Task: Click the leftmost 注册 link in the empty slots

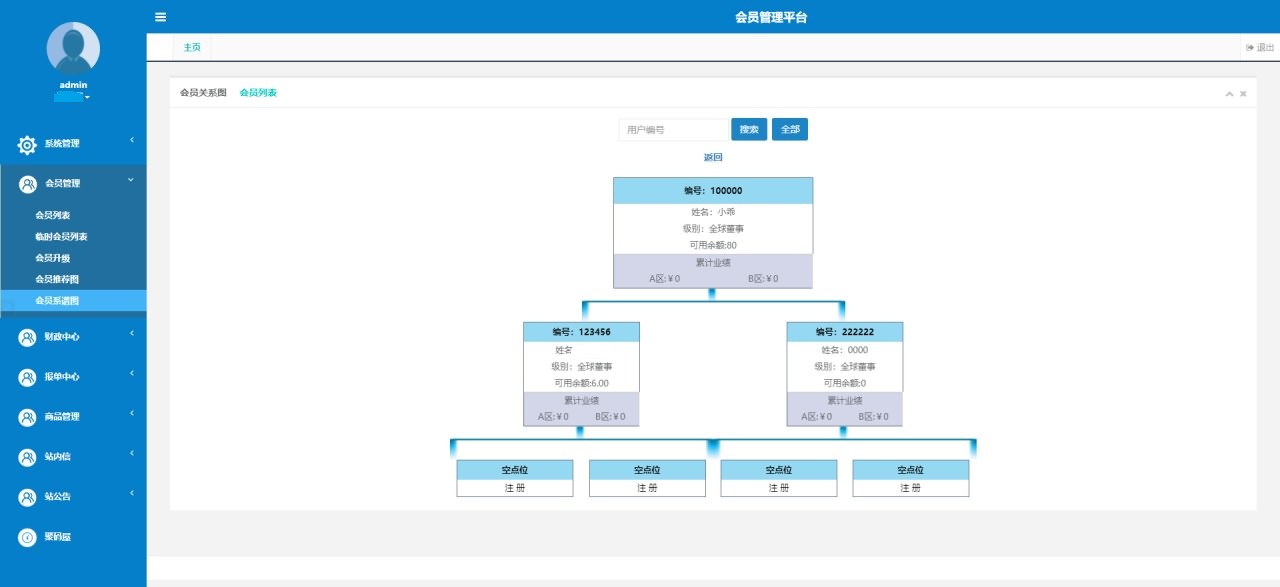Action: coord(515,488)
